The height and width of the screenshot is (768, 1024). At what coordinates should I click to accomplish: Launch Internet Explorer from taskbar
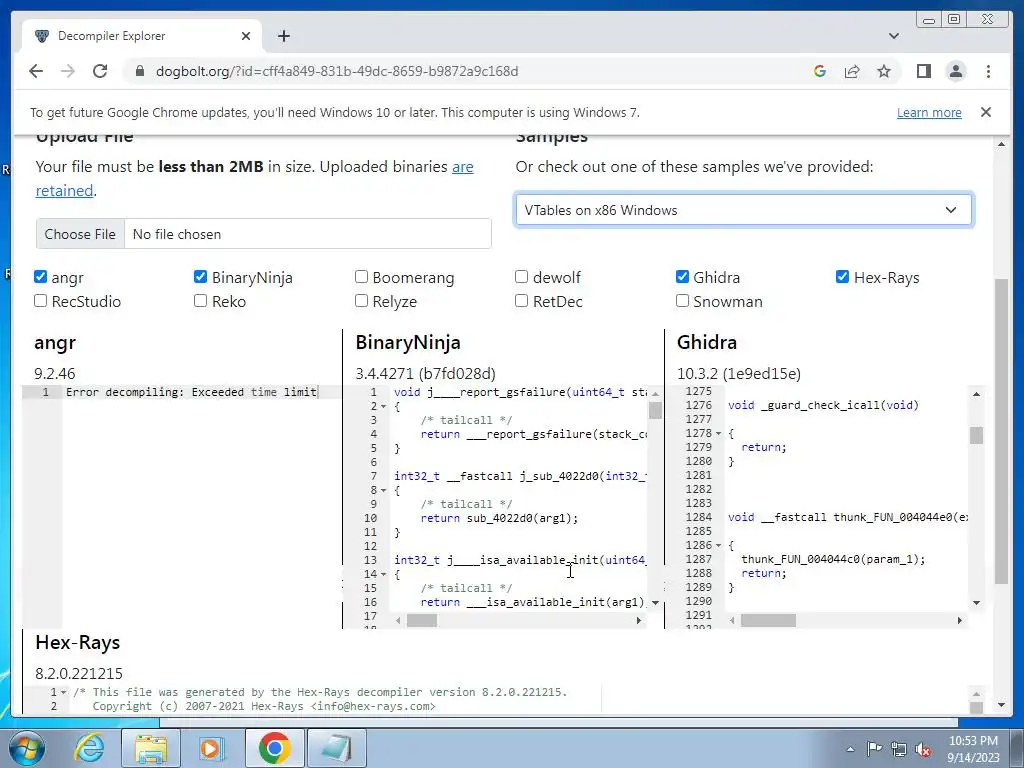coord(89,748)
